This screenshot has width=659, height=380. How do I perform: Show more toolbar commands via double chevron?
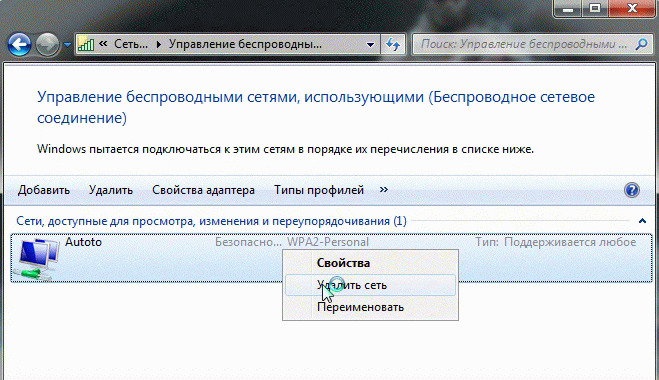(384, 190)
